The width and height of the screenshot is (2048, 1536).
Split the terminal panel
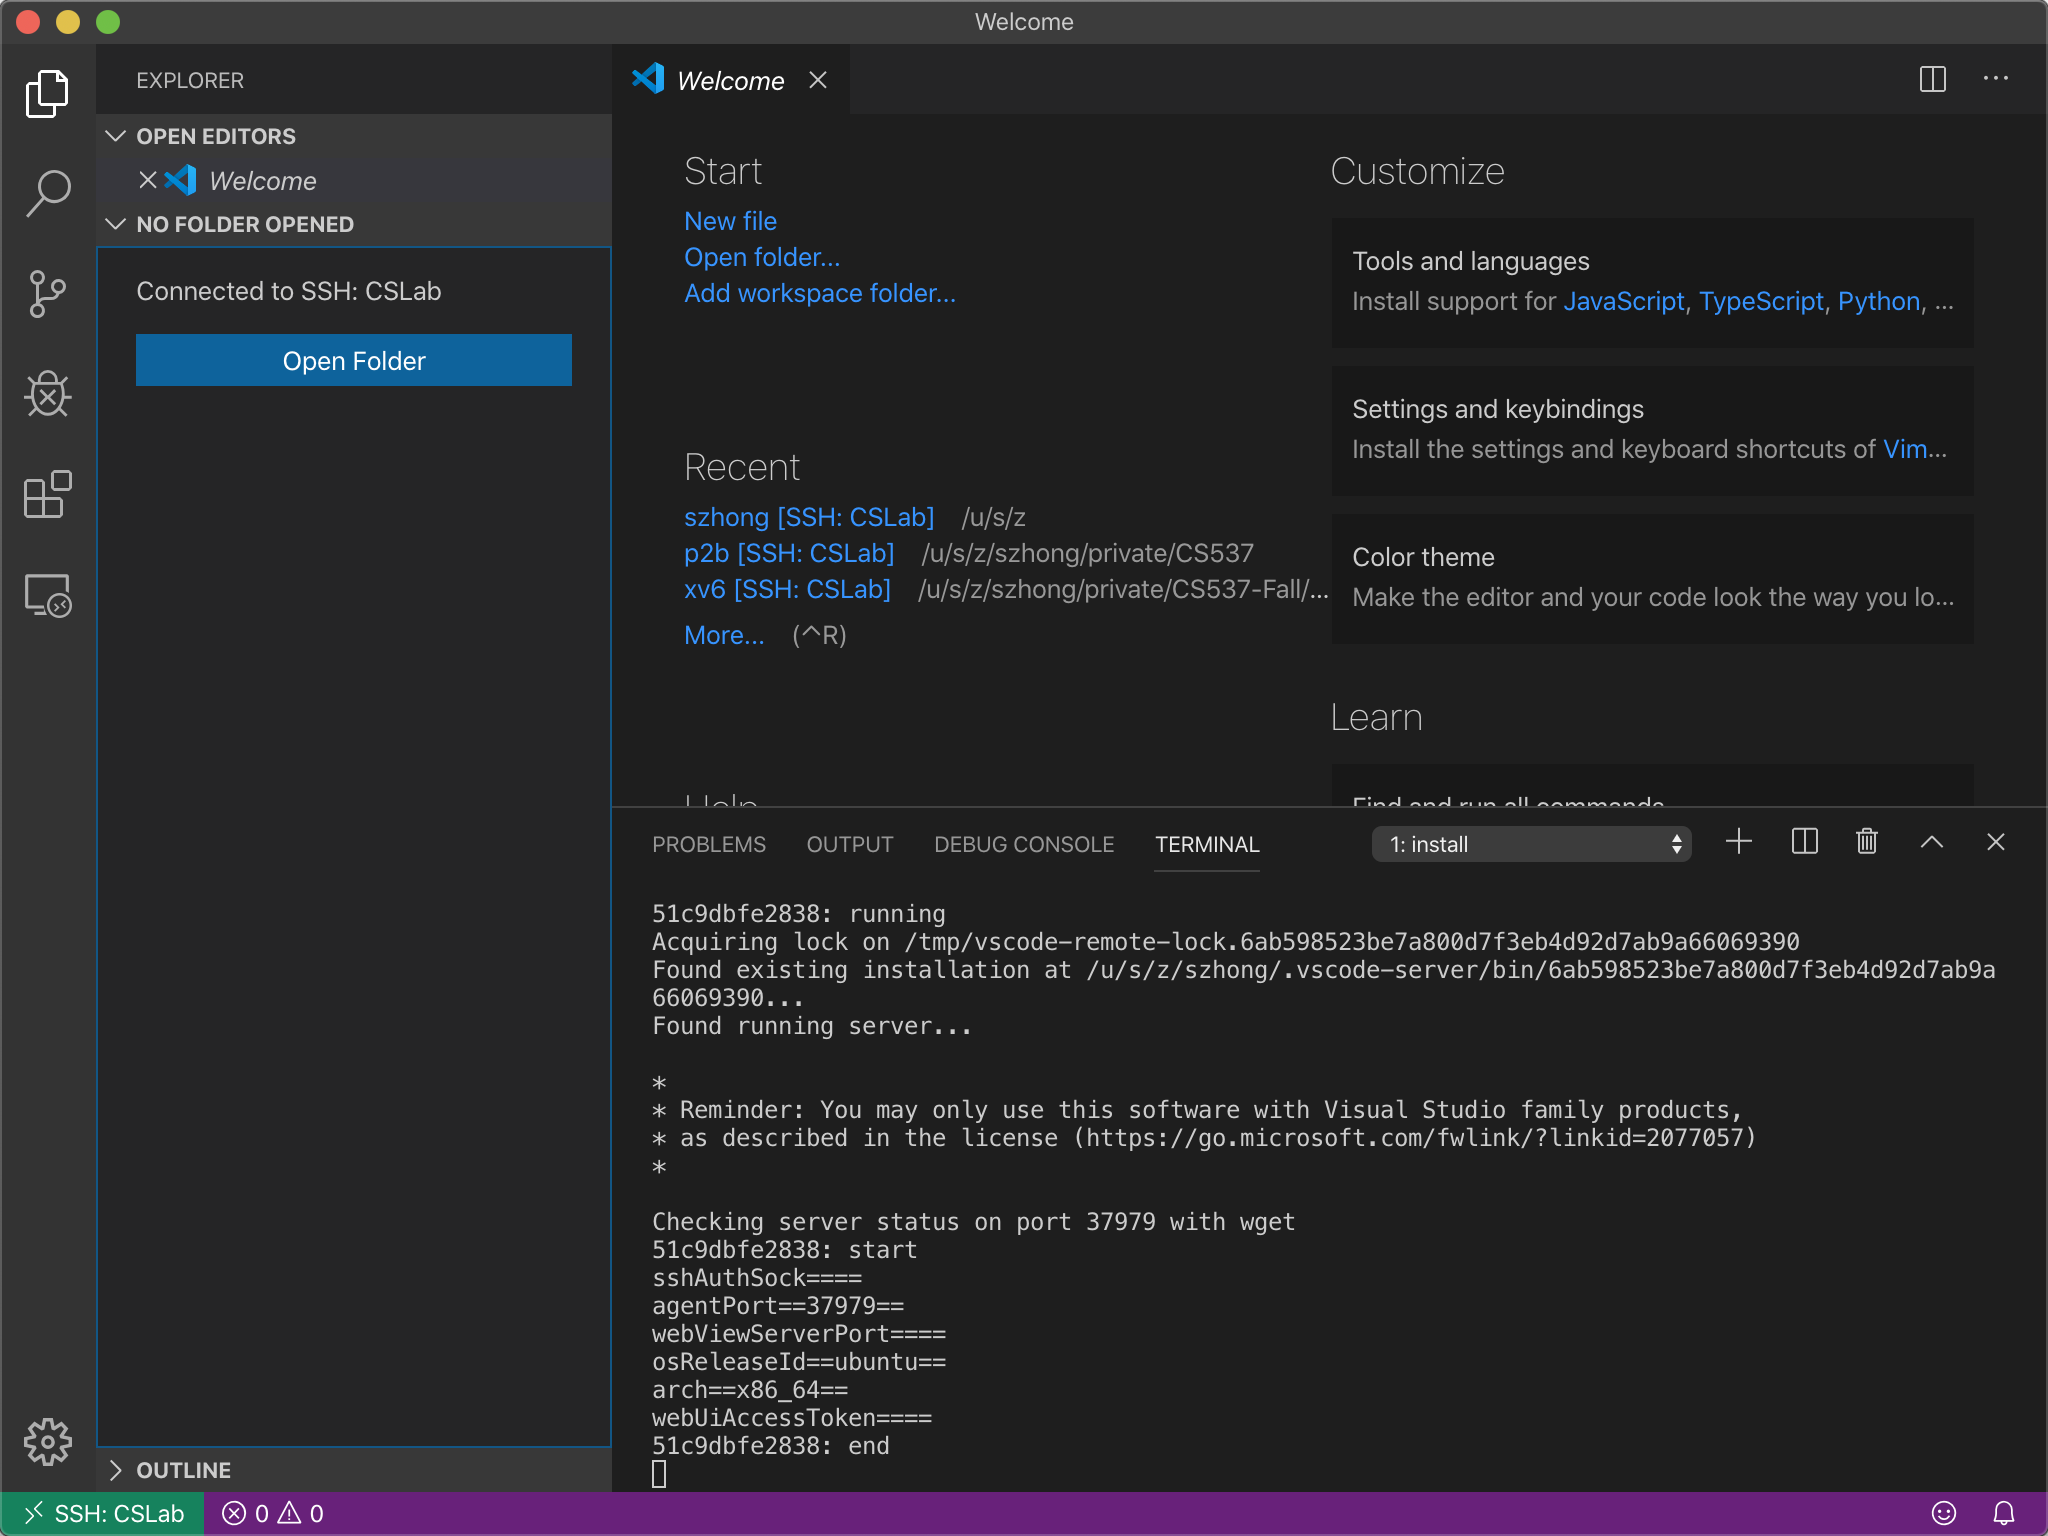click(1804, 842)
